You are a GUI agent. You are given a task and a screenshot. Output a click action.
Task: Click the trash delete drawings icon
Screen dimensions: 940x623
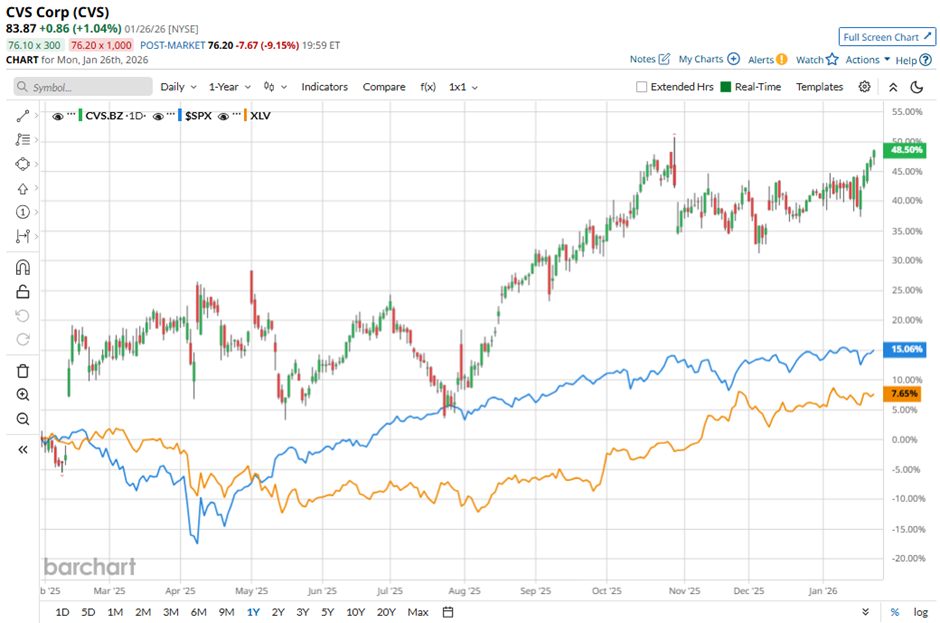(x=22, y=371)
